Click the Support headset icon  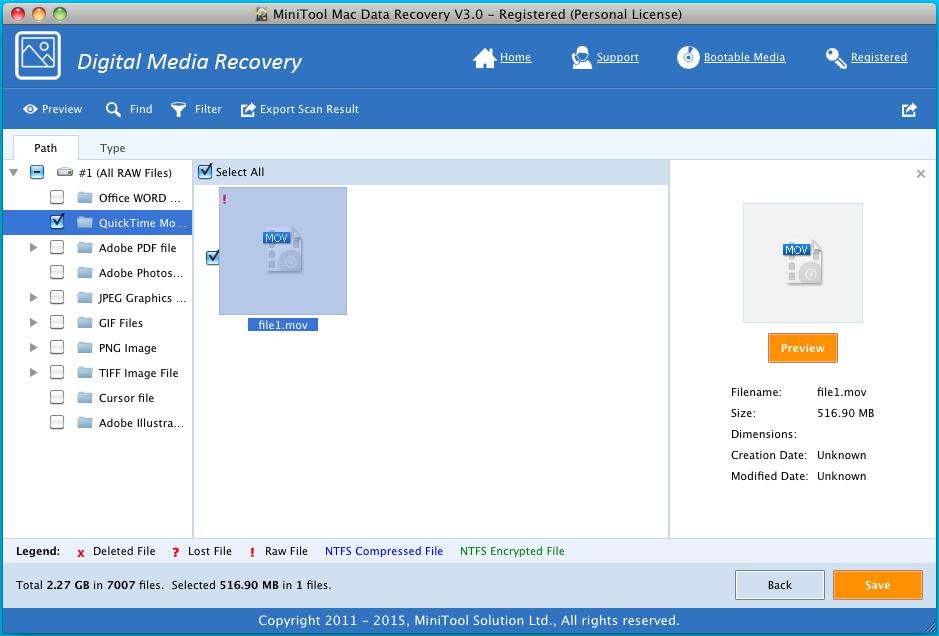(581, 57)
